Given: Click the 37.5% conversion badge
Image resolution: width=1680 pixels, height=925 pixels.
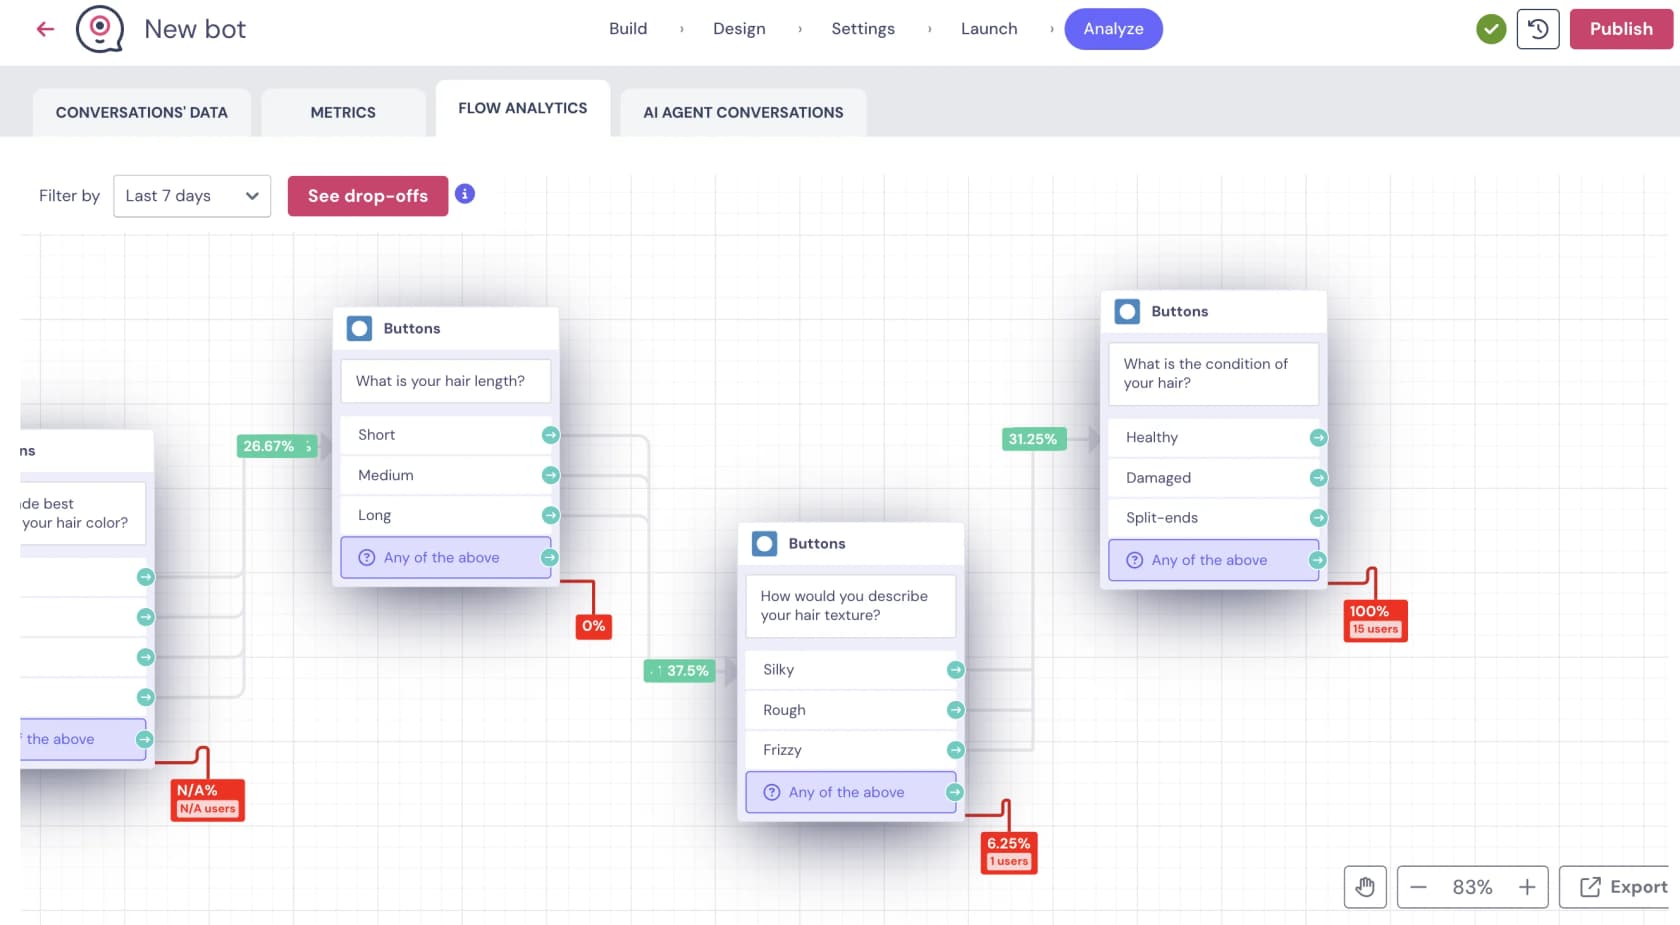Looking at the screenshot, I should coord(679,671).
